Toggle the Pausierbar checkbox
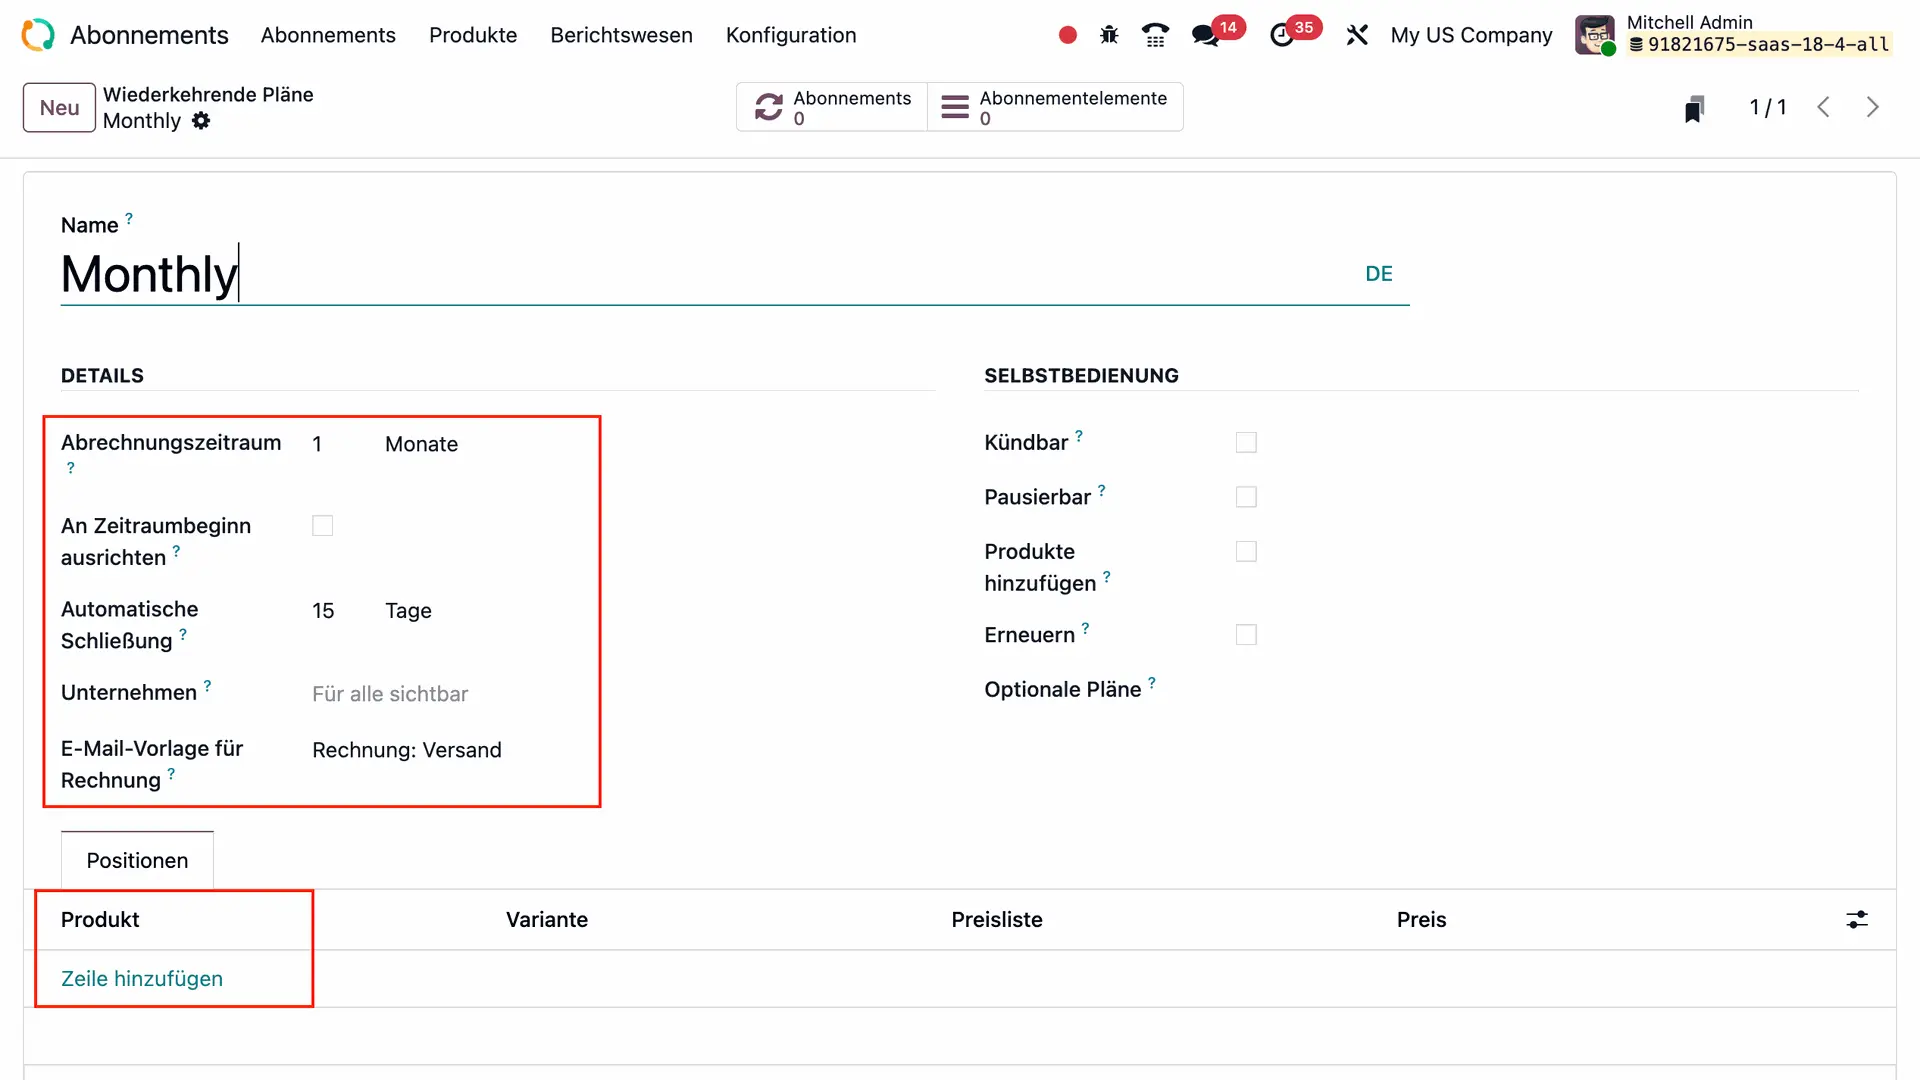This screenshot has height=1080, width=1920. 1245,497
